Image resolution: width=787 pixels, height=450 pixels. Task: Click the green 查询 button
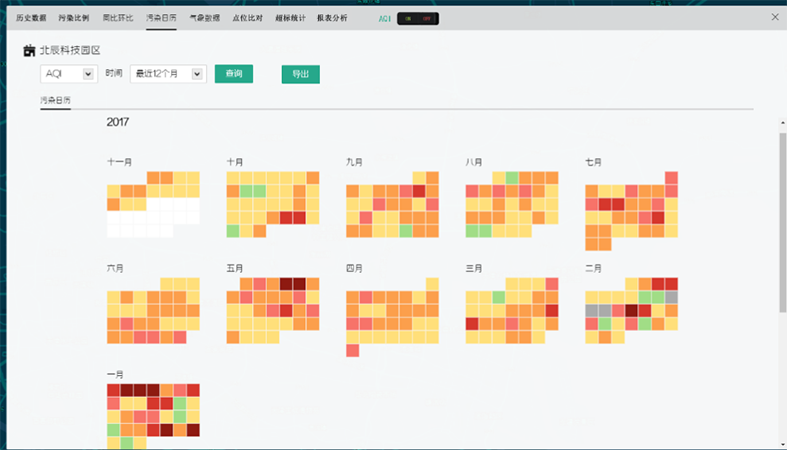point(234,74)
